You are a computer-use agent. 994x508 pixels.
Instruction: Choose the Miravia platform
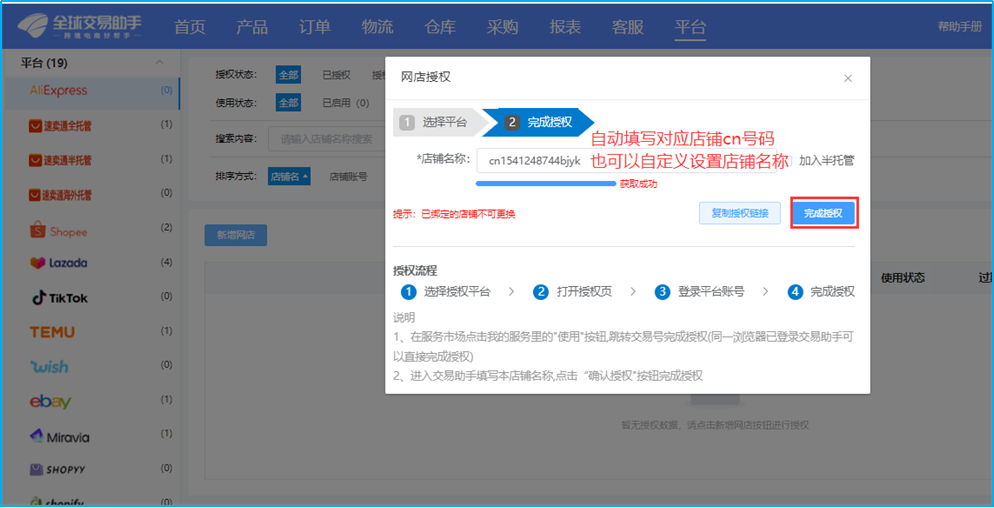click(60, 437)
